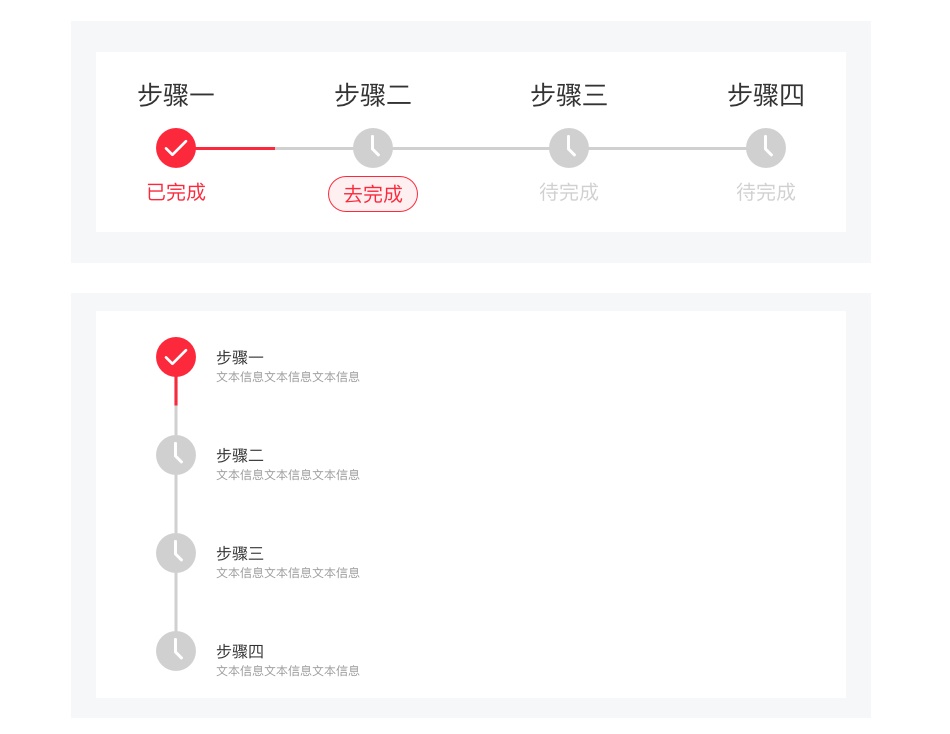Click the 待完成 label under 步骤三
The image size is (950, 734).
pos(570,192)
